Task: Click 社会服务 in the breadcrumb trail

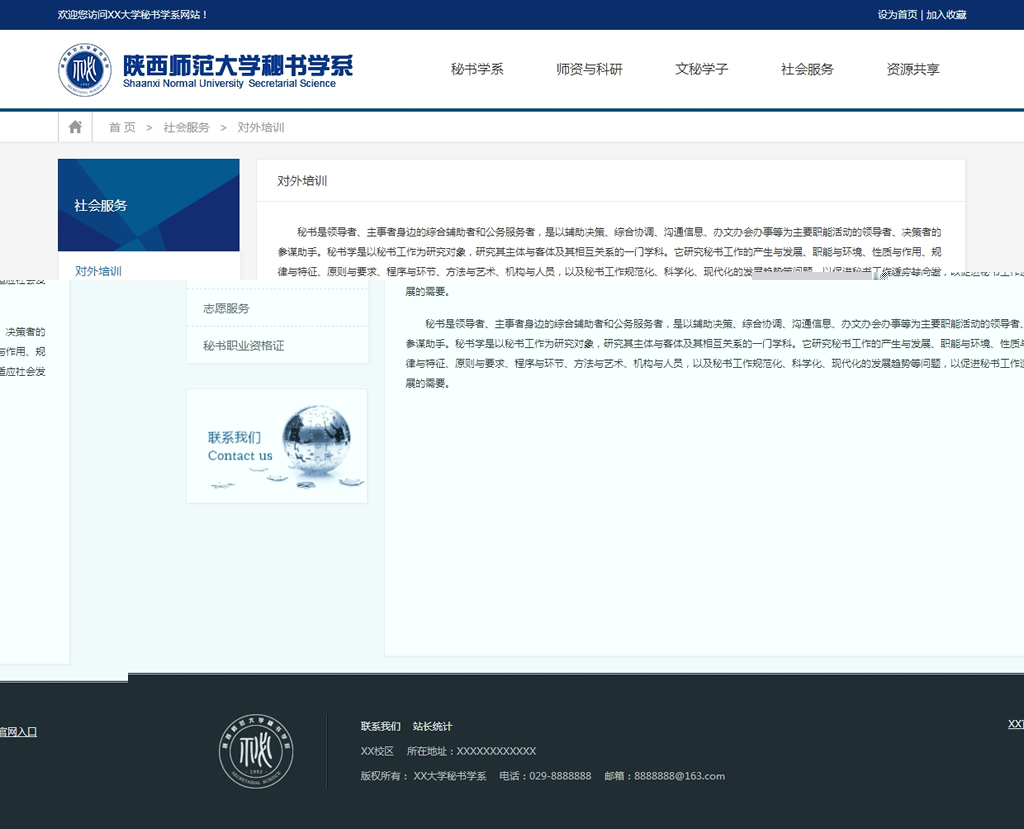Action: (x=187, y=128)
